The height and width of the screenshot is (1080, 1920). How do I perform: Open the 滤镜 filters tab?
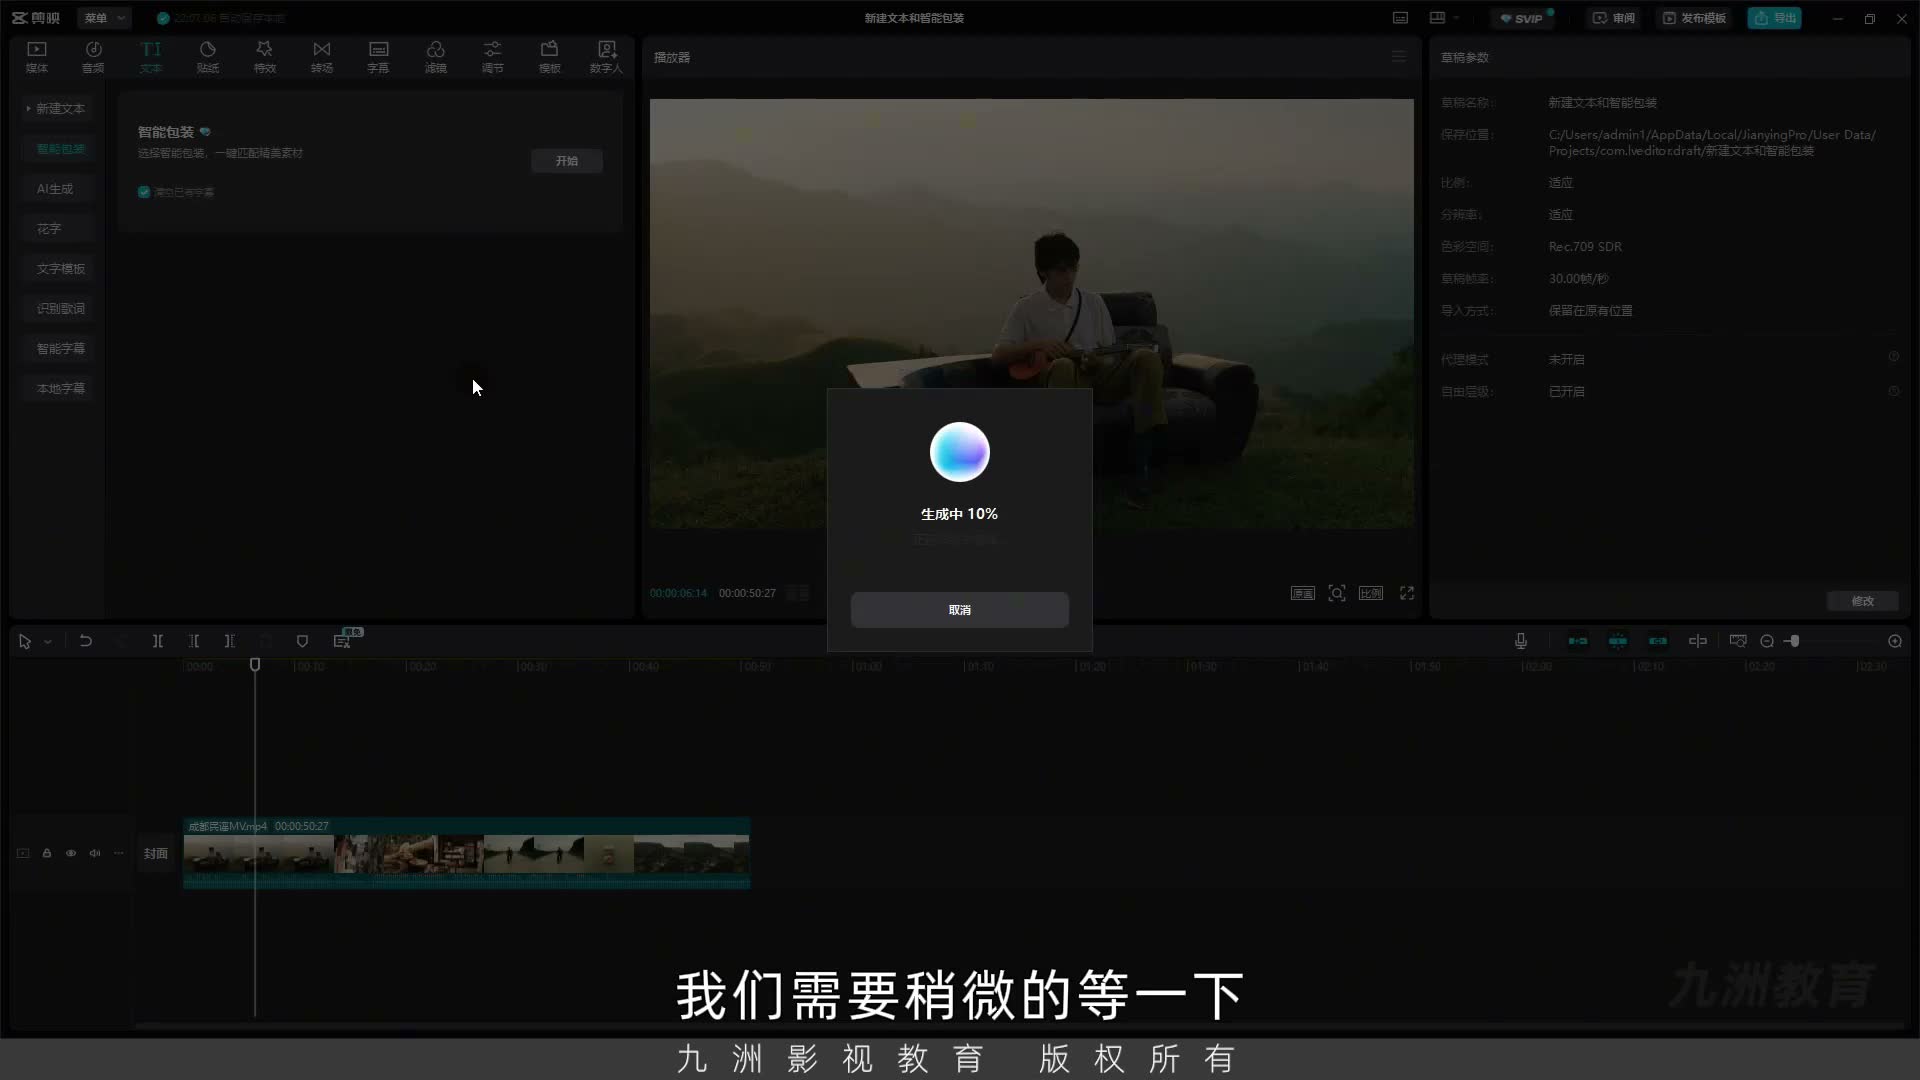point(435,57)
